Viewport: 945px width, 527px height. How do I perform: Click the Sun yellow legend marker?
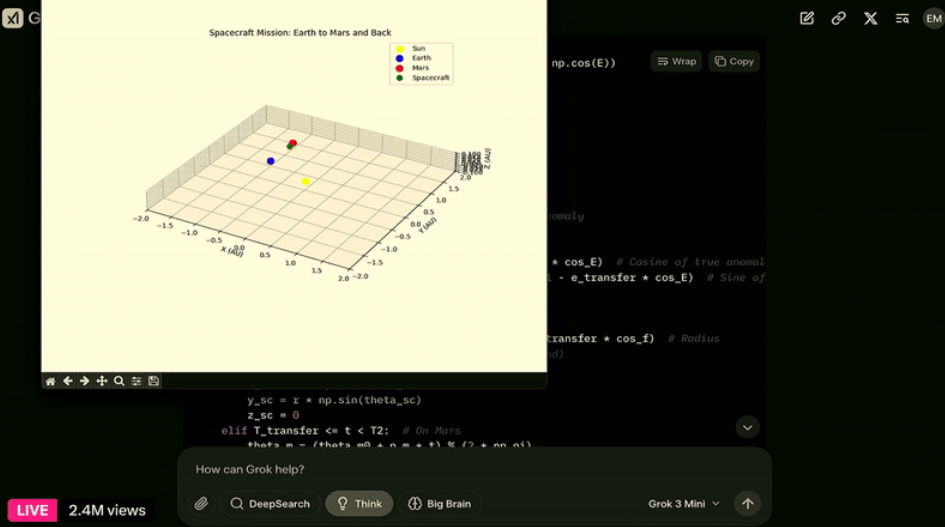point(400,49)
